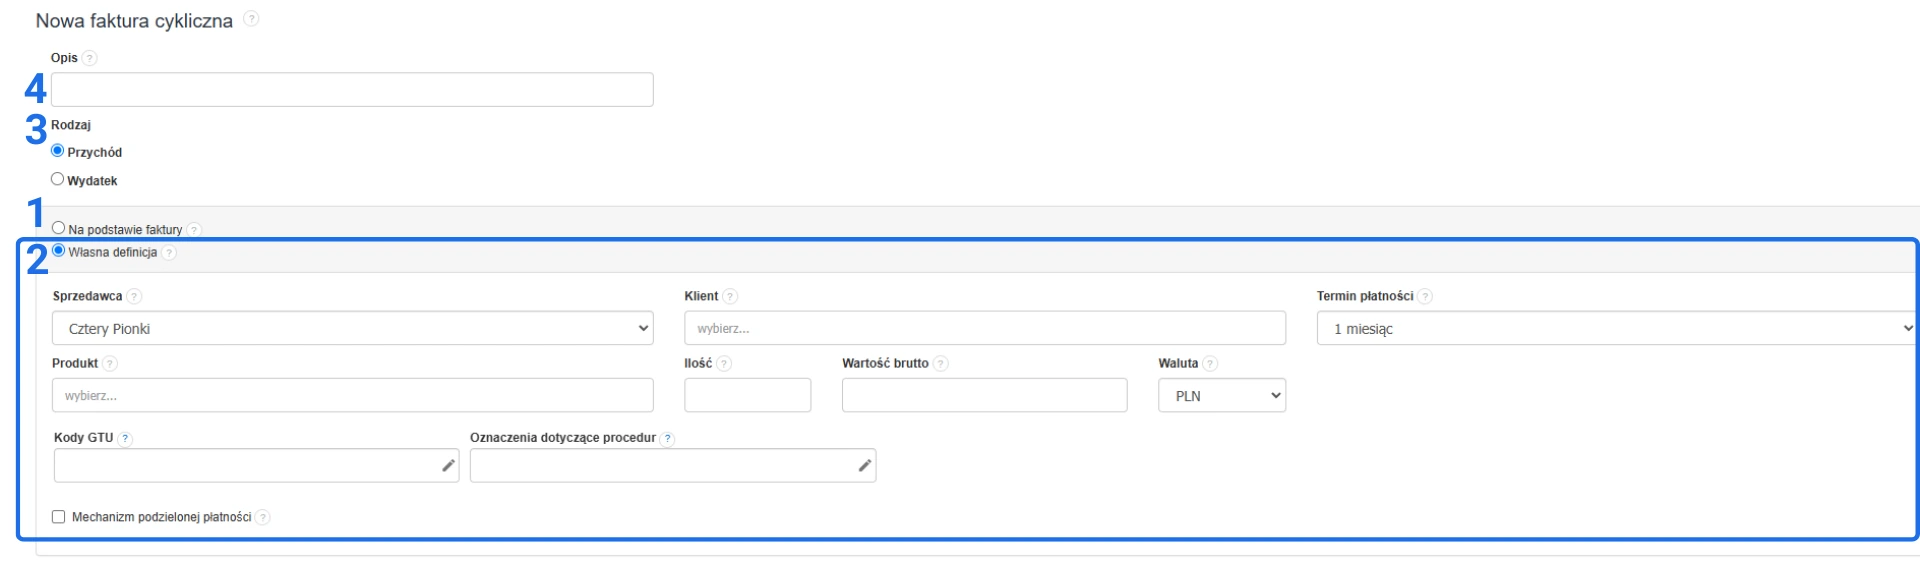Open help icon beside Nowa faktura cykliczna title

[251, 19]
